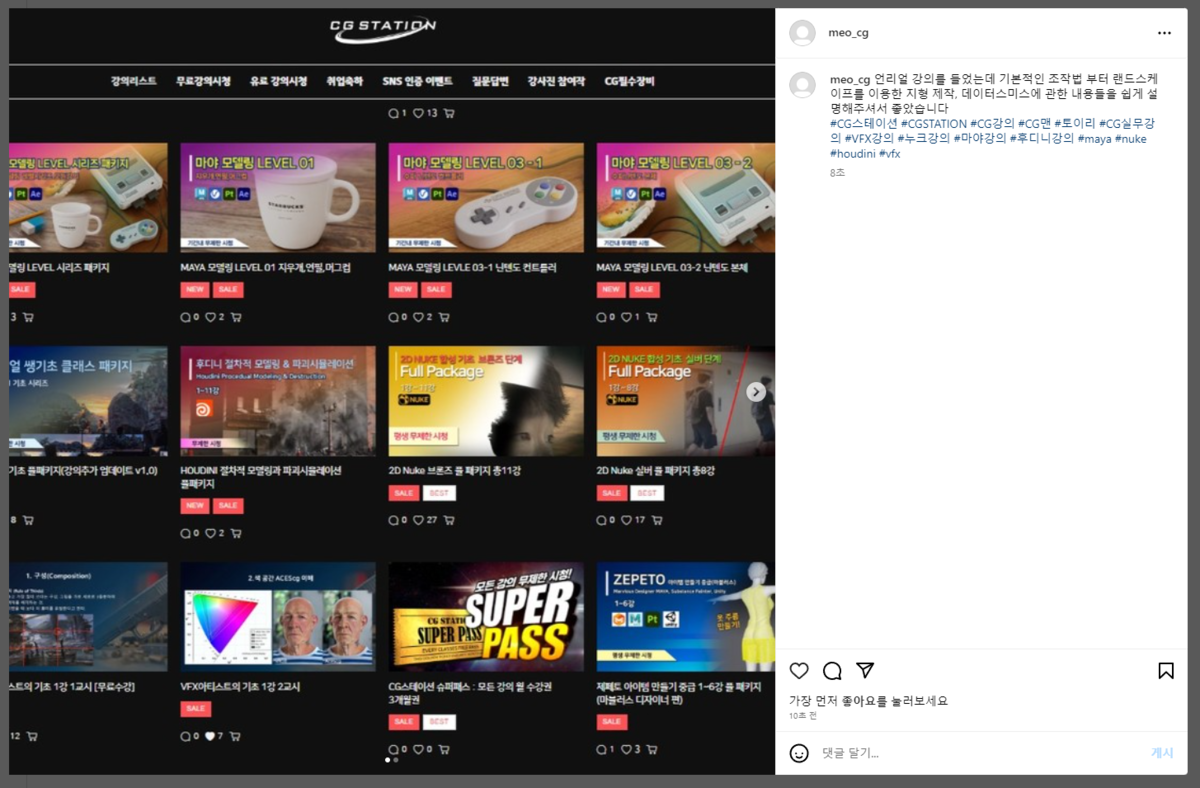Submit the comment with 게시 button

pyautogui.click(x=1162, y=753)
